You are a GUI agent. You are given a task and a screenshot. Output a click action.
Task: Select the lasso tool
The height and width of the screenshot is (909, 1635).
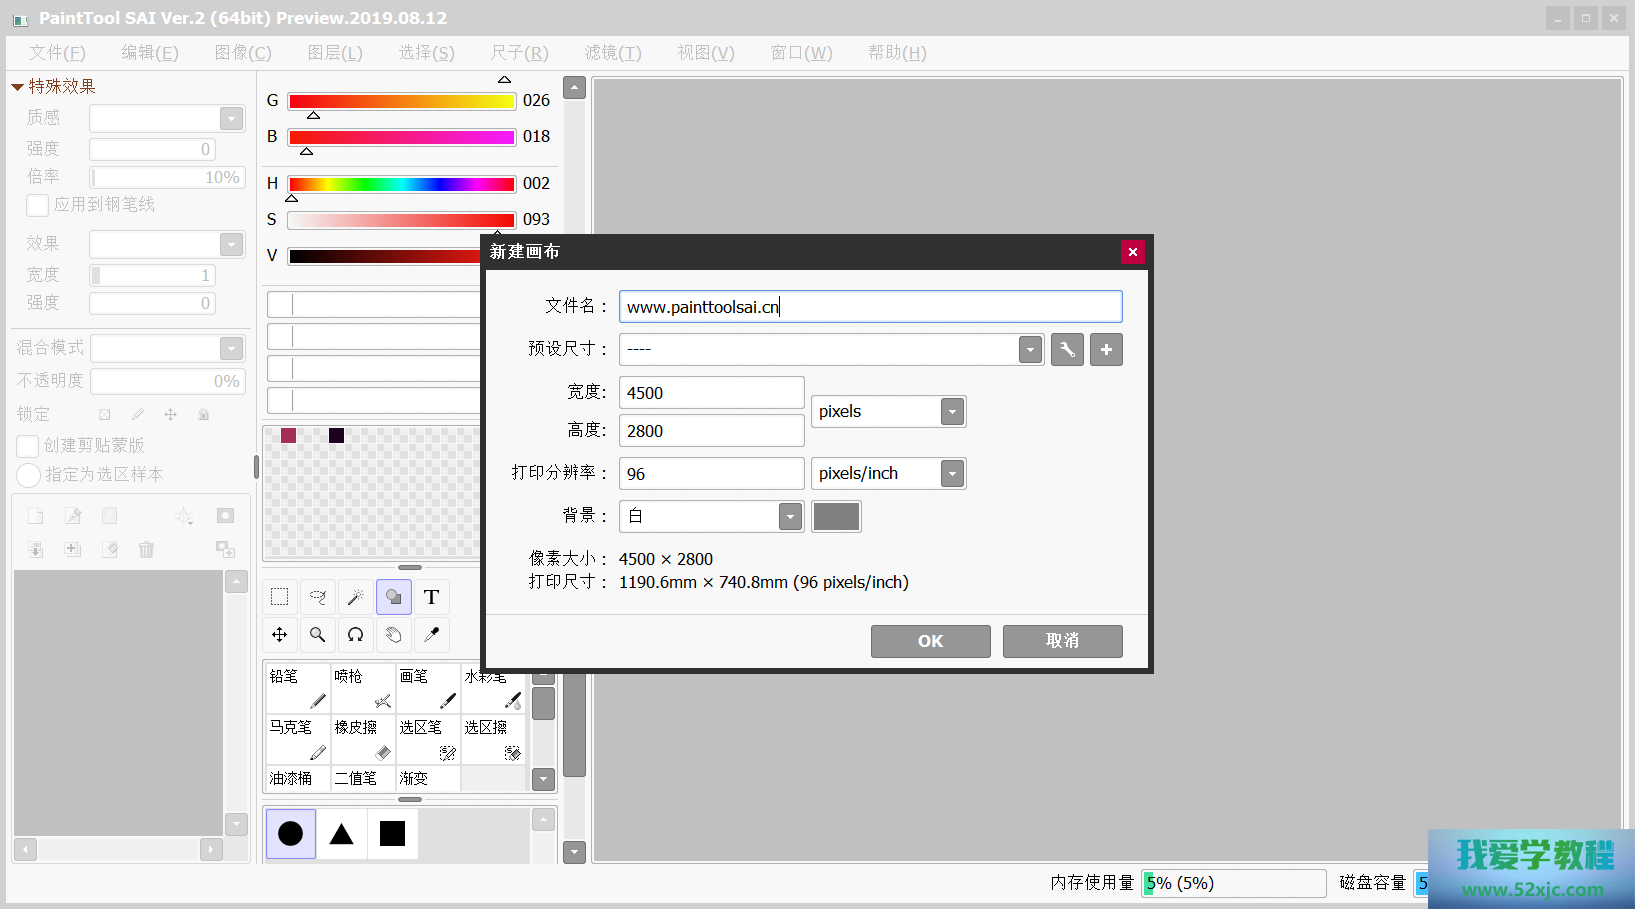click(318, 597)
